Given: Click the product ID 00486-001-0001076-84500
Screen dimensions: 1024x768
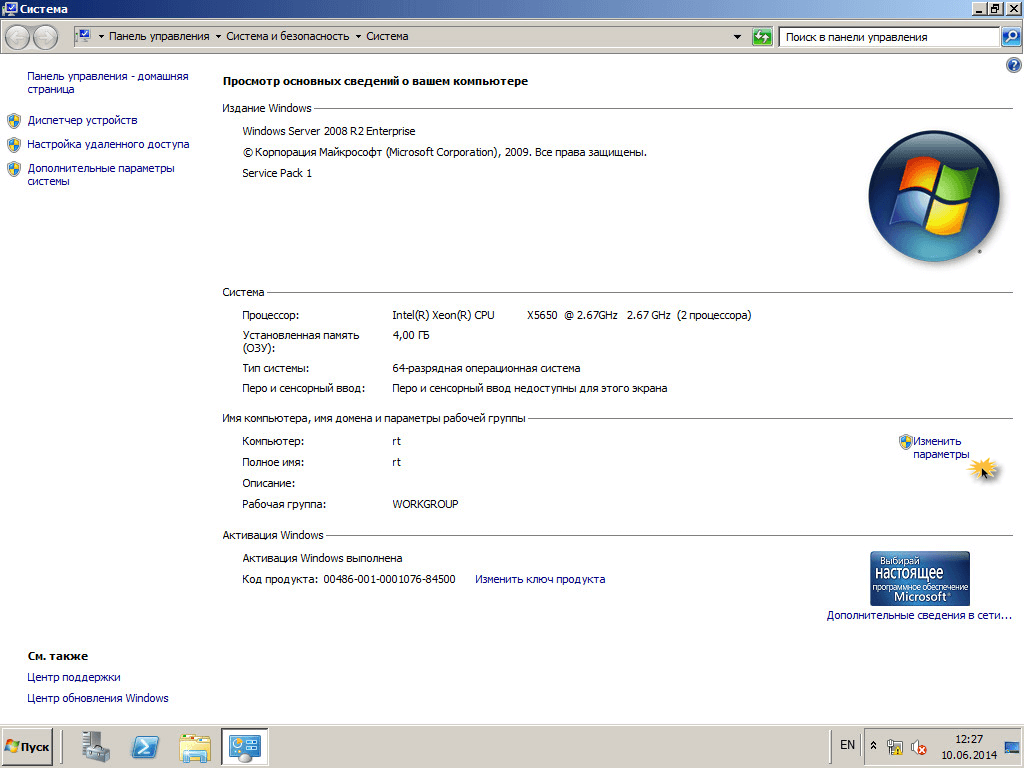Looking at the screenshot, I should pyautogui.click(x=389, y=579).
